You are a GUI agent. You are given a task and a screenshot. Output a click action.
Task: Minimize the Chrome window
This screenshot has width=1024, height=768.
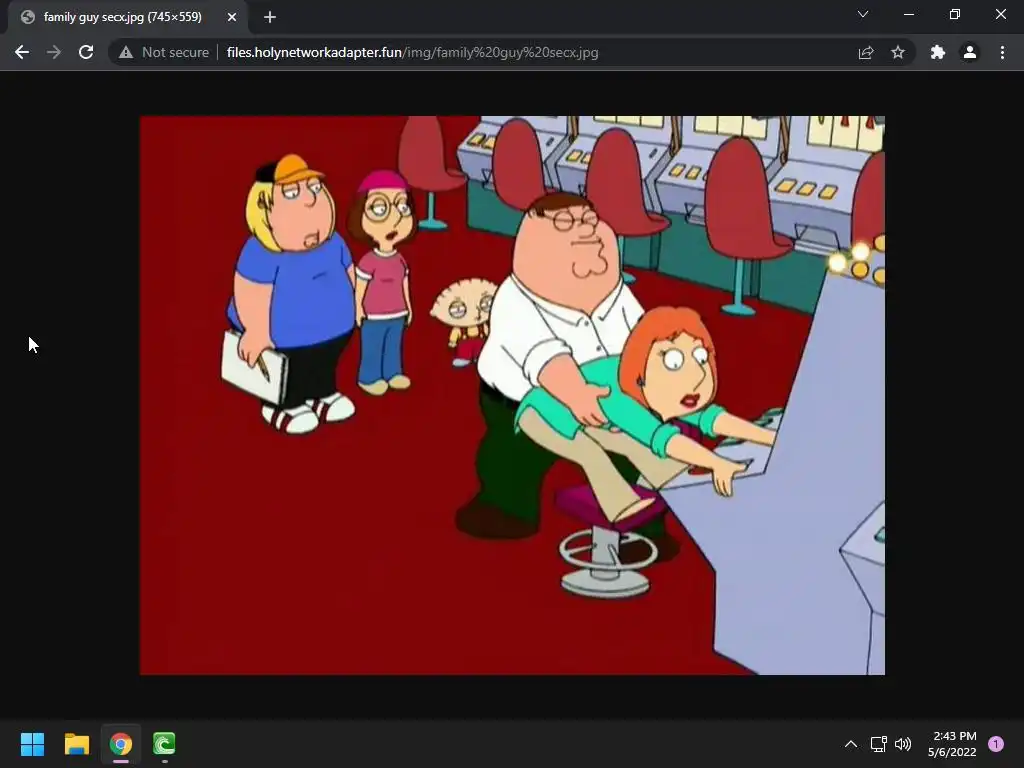(x=908, y=14)
